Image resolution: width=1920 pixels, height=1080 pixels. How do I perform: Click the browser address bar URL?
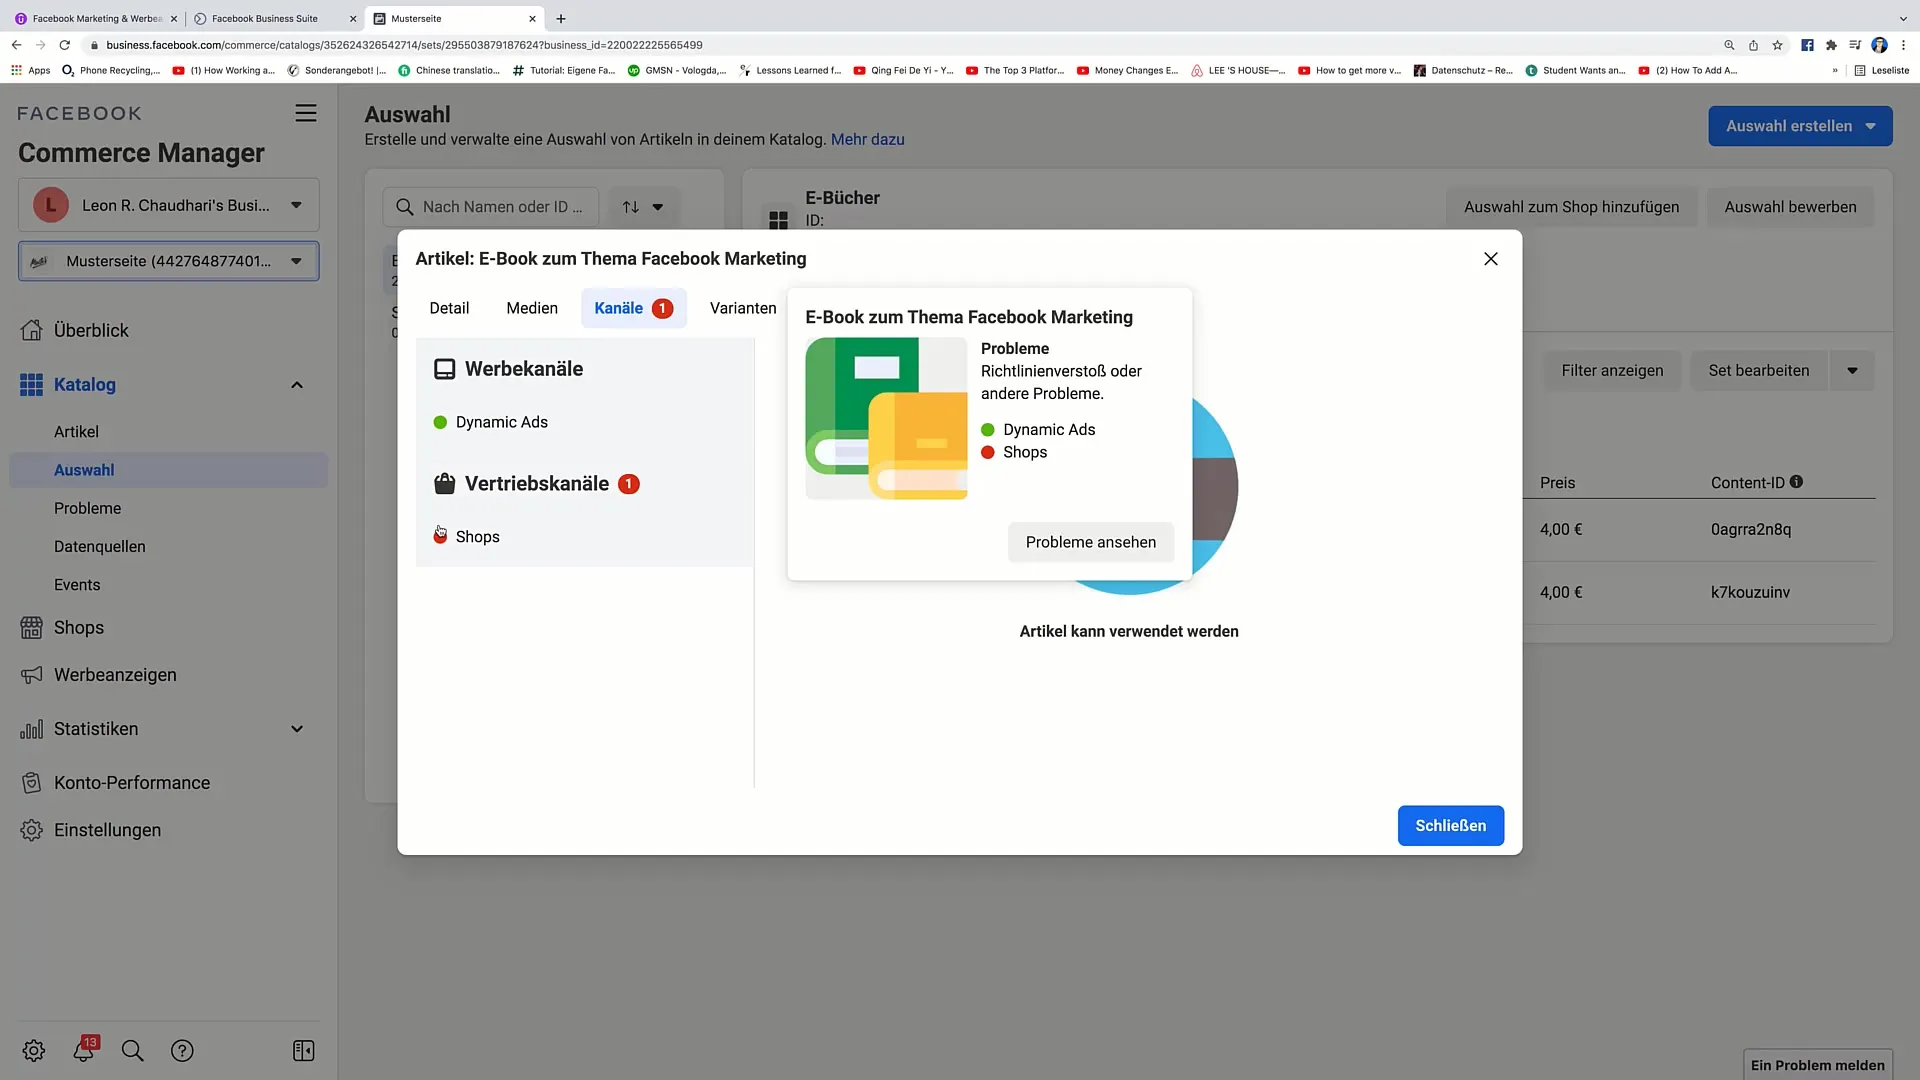(404, 45)
